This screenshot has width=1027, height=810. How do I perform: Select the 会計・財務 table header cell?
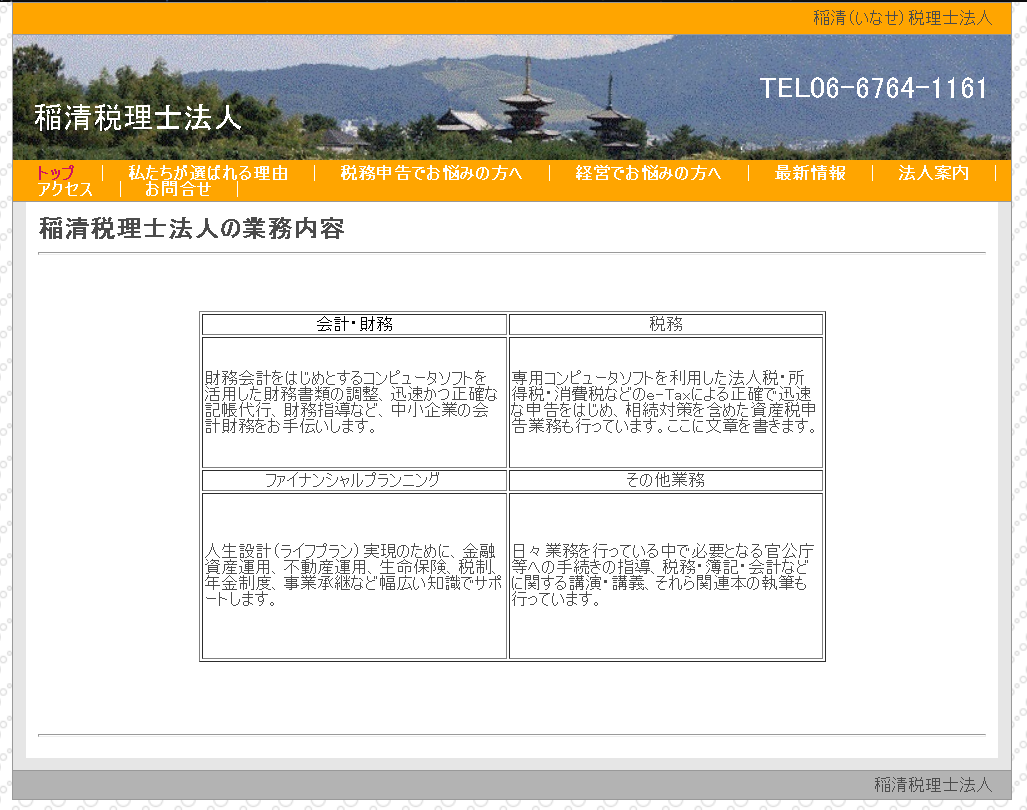[x=354, y=324]
